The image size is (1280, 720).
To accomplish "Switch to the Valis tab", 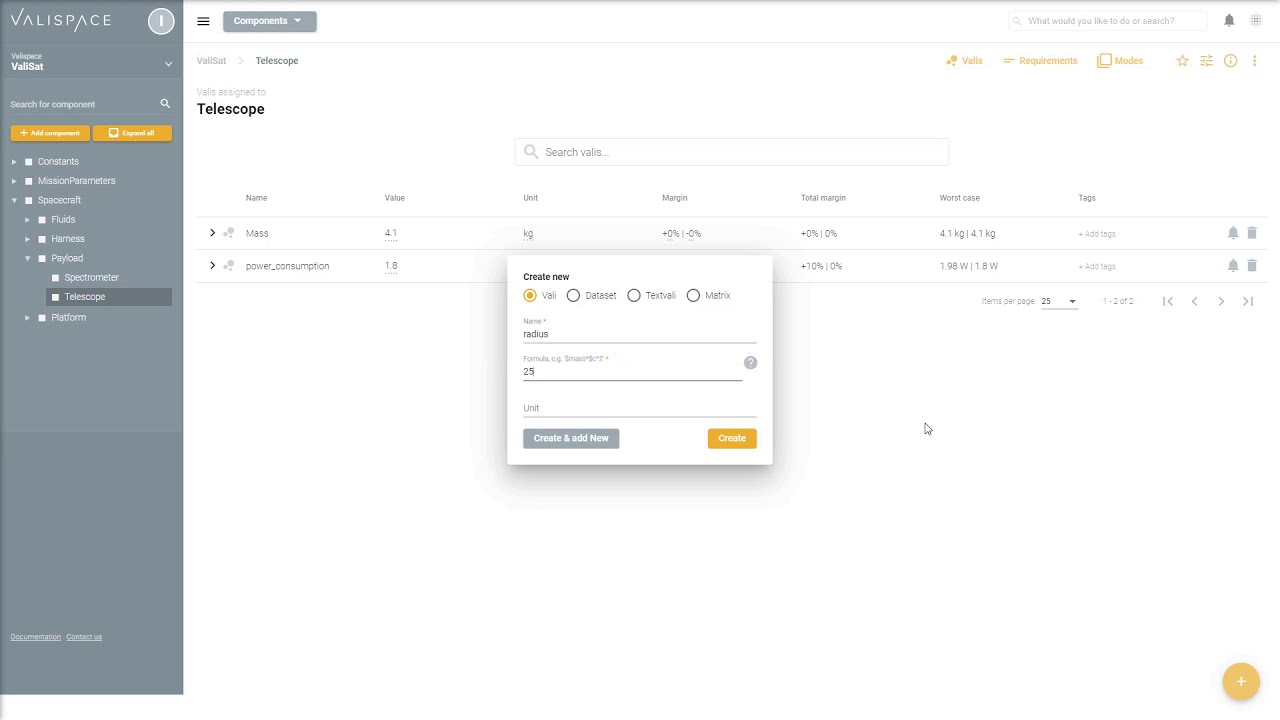I will [964, 61].
